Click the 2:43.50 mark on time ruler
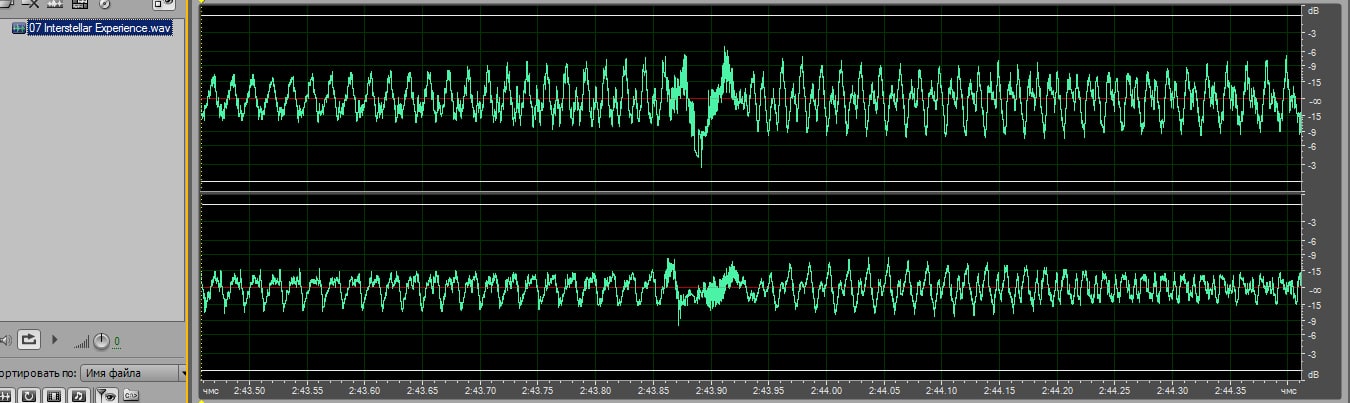The image size is (1350, 403). [x=250, y=391]
